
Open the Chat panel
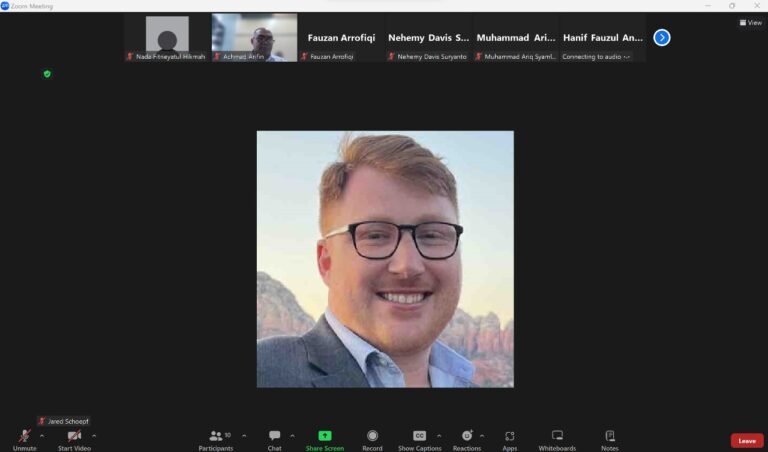point(274,437)
